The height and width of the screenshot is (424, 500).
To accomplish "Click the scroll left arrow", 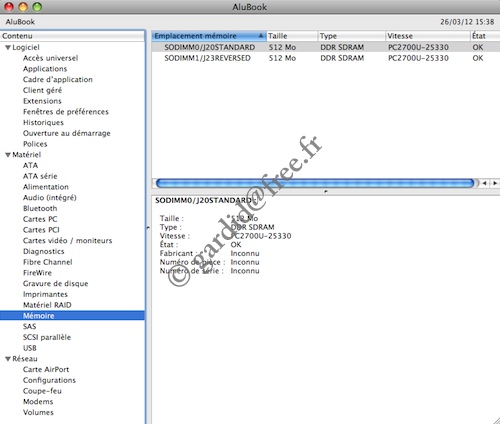I will tap(484, 183).
